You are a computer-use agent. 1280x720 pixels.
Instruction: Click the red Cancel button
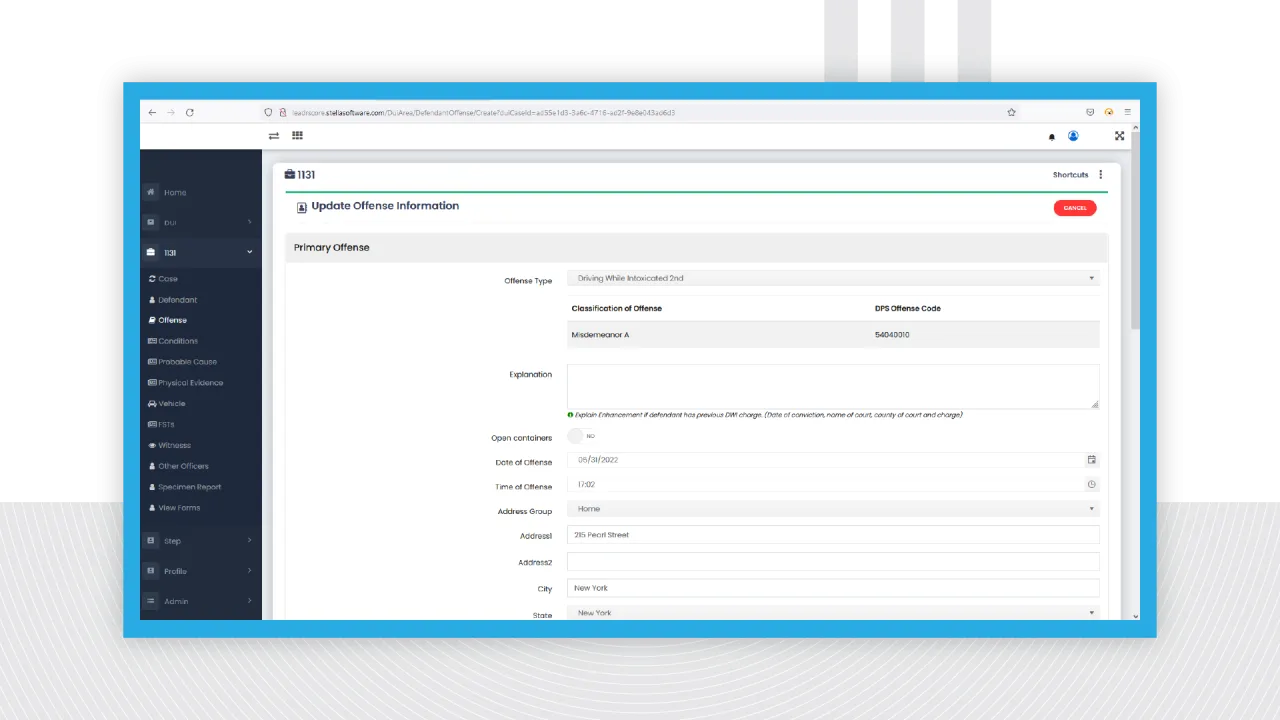coord(1075,208)
